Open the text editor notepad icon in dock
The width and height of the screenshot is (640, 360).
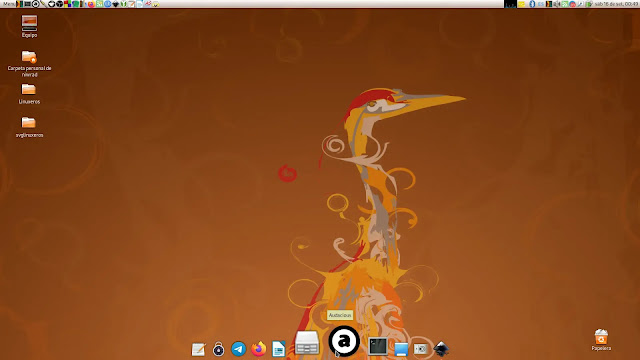click(x=199, y=349)
